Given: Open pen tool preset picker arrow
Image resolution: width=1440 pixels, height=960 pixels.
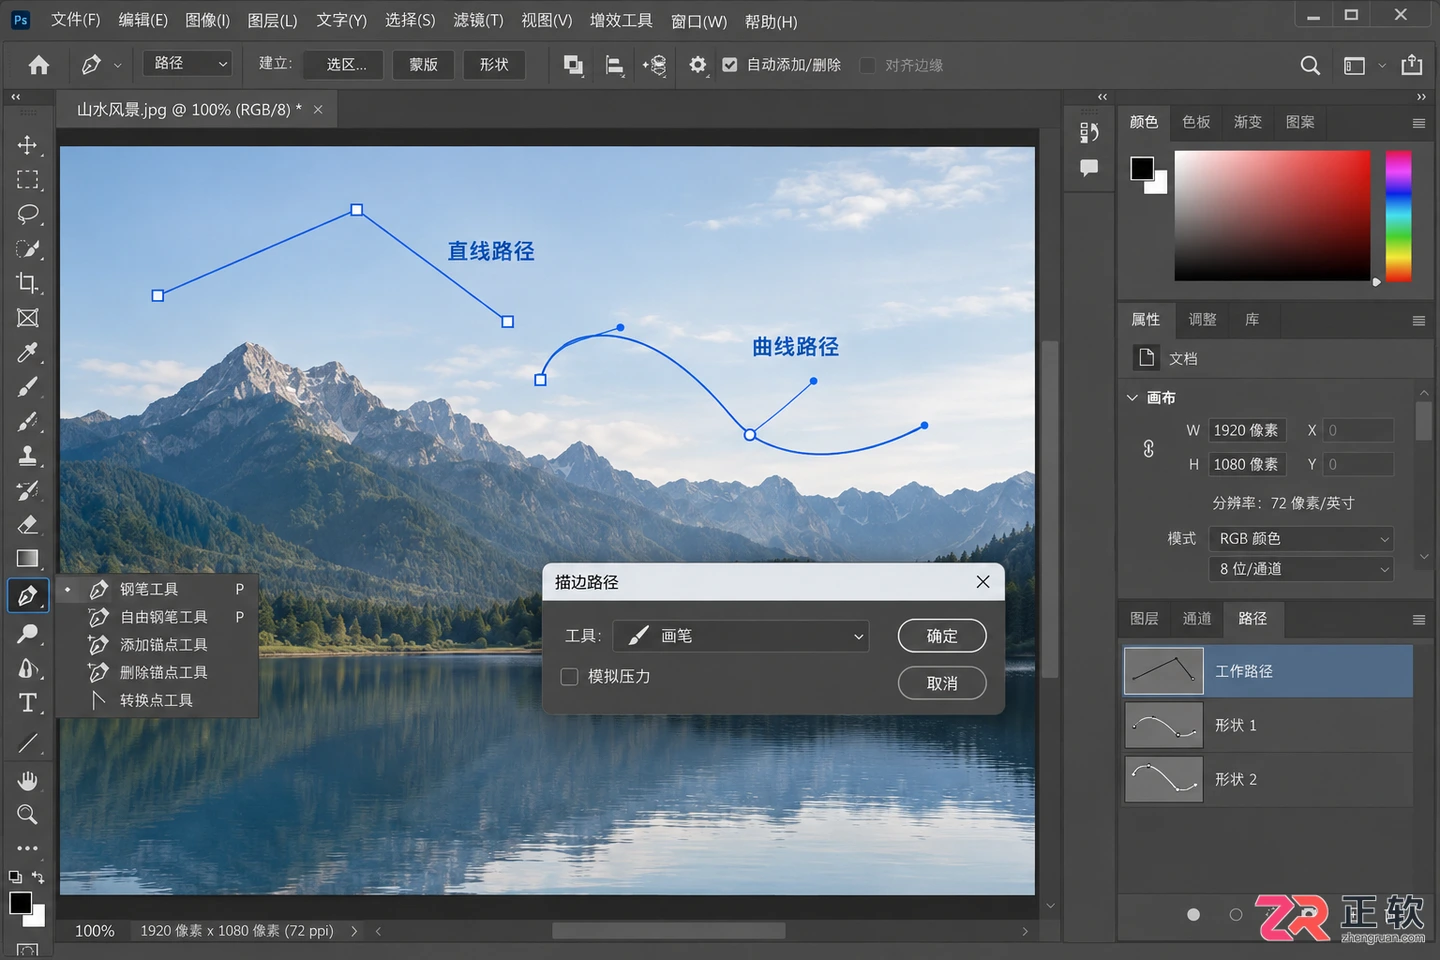Looking at the screenshot, I should coord(118,65).
